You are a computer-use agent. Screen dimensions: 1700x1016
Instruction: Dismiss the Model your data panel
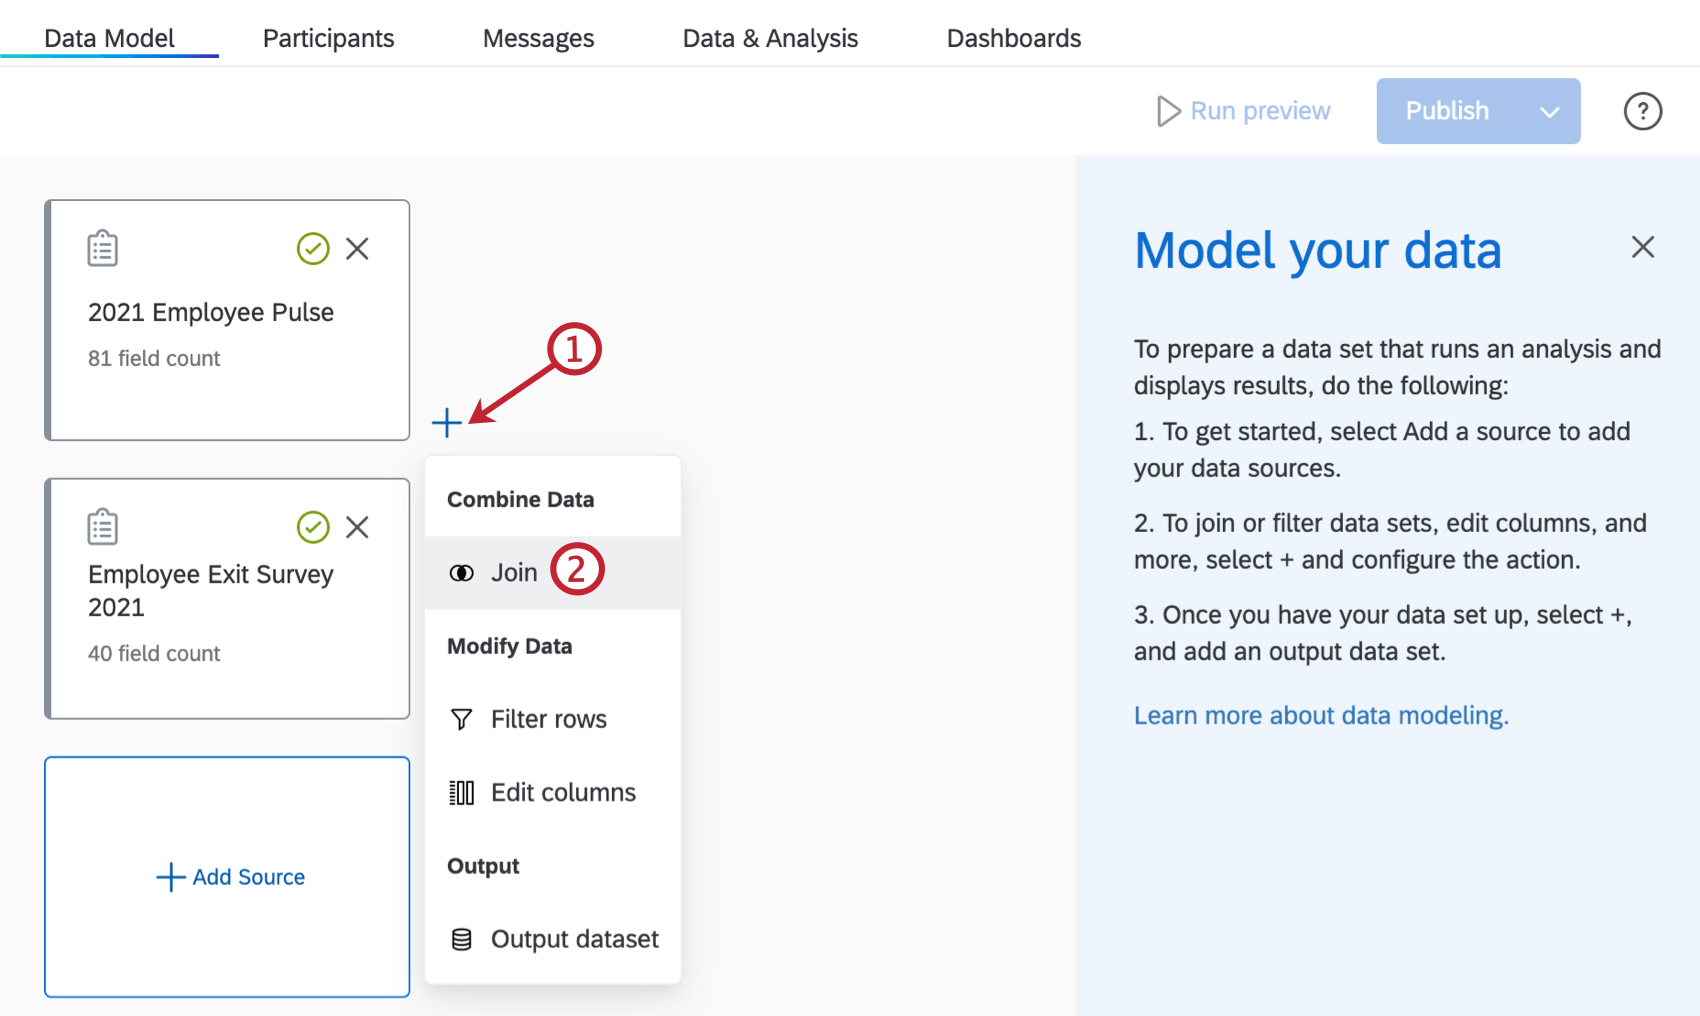1642,246
